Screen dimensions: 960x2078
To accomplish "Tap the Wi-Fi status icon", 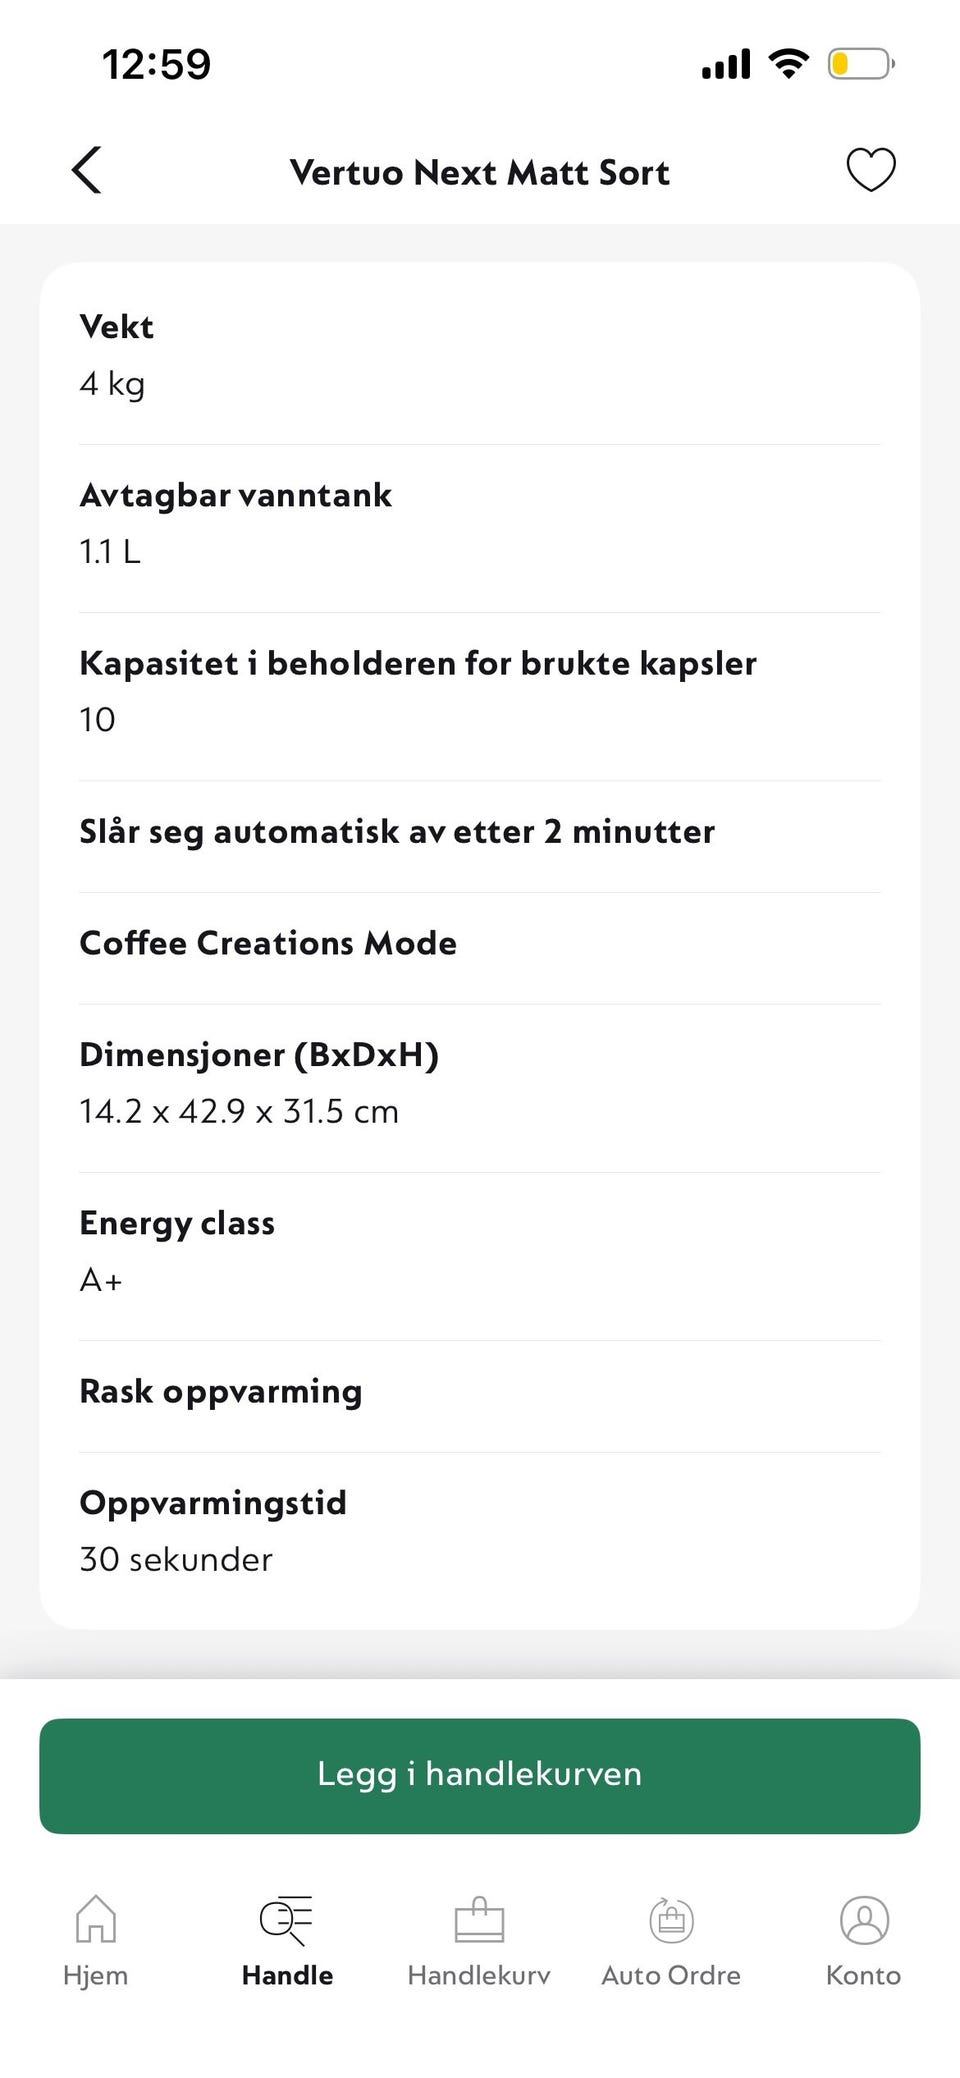I will point(789,64).
